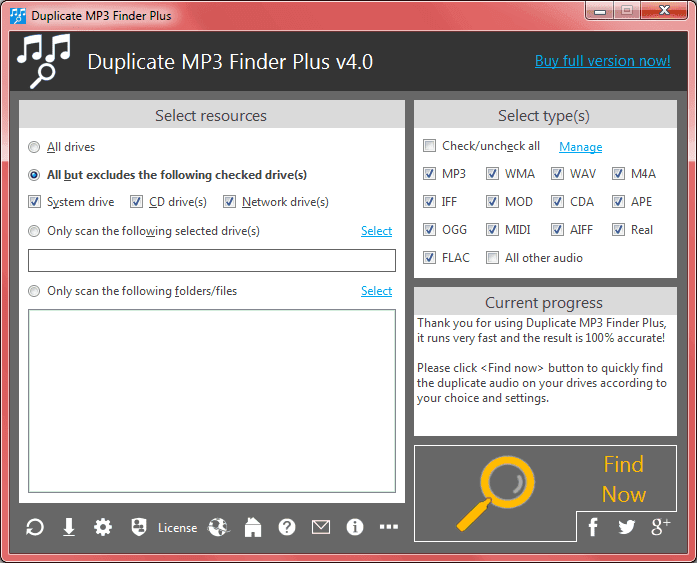Click the Select resources panel header
This screenshot has width=697, height=563.
pyautogui.click(x=212, y=115)
